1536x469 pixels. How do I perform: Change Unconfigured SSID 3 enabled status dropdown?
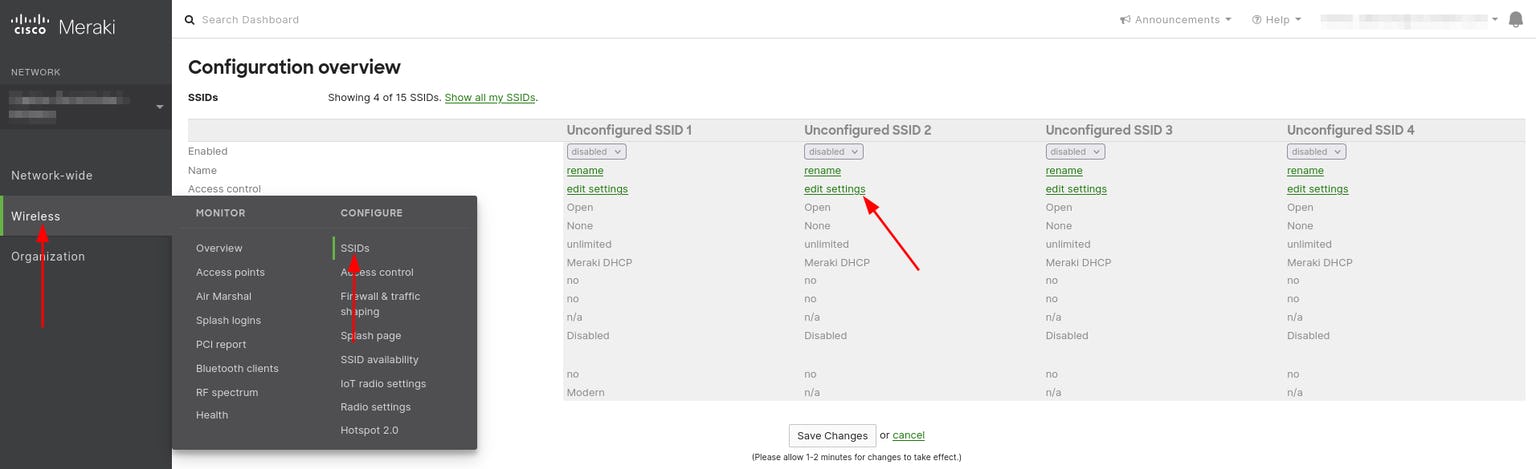tap(1075, 152)
